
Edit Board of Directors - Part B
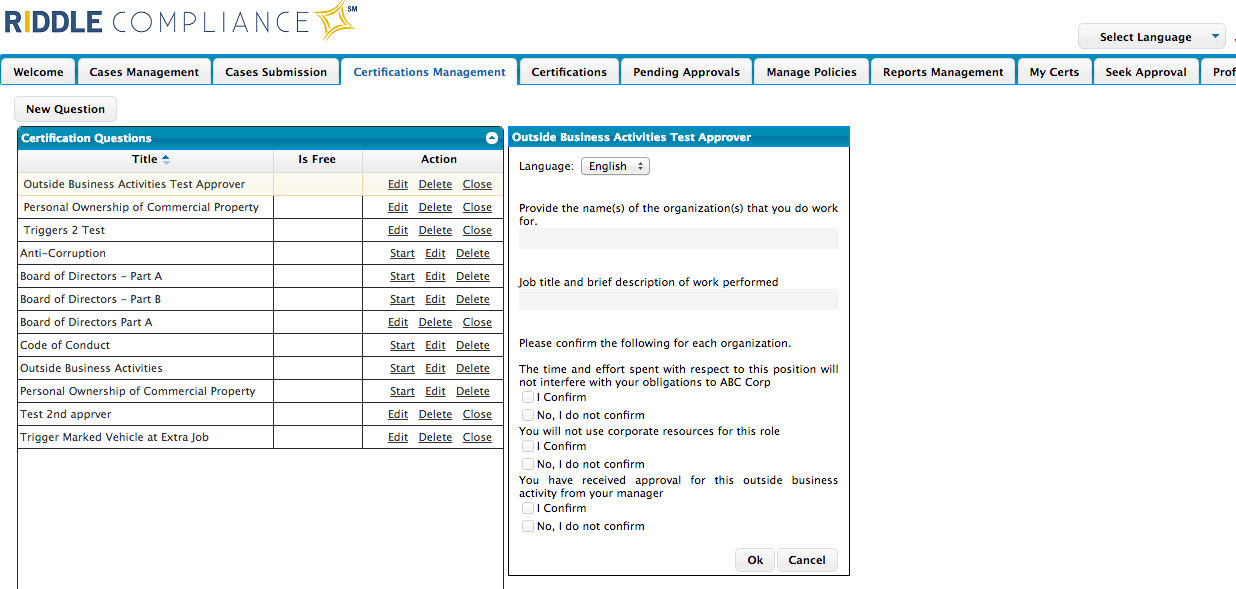[x=435, y=299]
